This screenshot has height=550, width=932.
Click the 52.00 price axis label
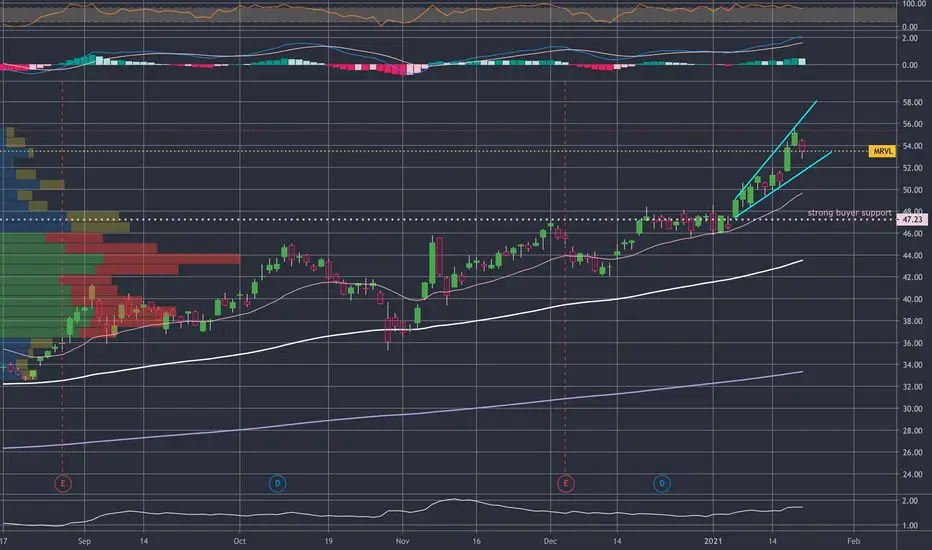pyautogui.click(x=912, y=168)
